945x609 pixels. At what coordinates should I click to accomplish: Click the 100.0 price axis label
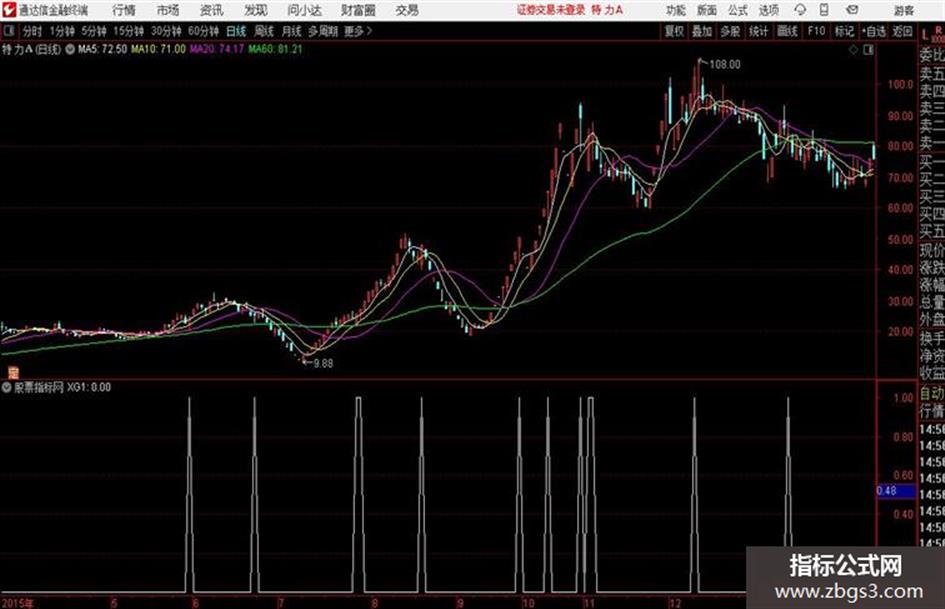[x=900, y=84]
